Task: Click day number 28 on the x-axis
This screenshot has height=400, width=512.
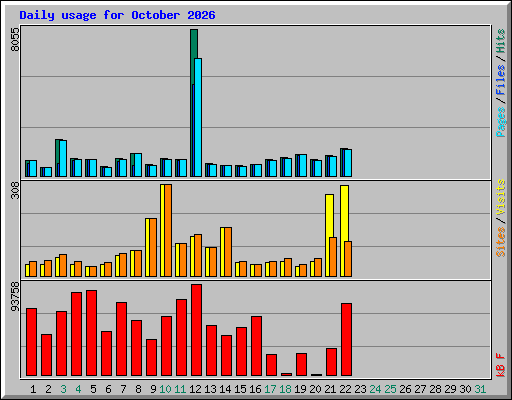Action: coord(435,389)
